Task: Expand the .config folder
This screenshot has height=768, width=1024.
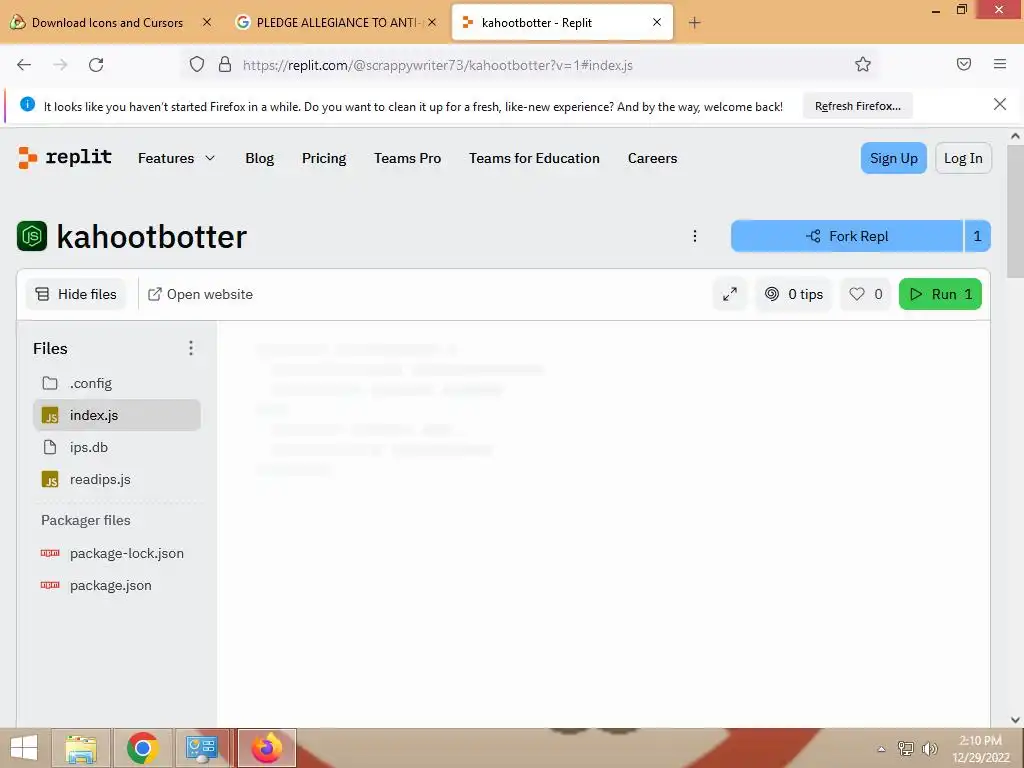Action: point(117,383)
